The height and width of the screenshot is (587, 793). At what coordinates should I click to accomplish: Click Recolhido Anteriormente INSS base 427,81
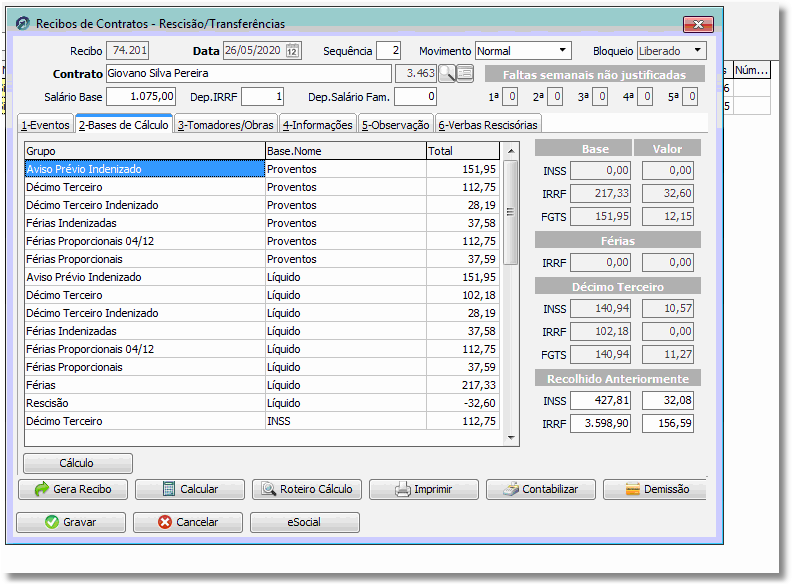(600, 400)
